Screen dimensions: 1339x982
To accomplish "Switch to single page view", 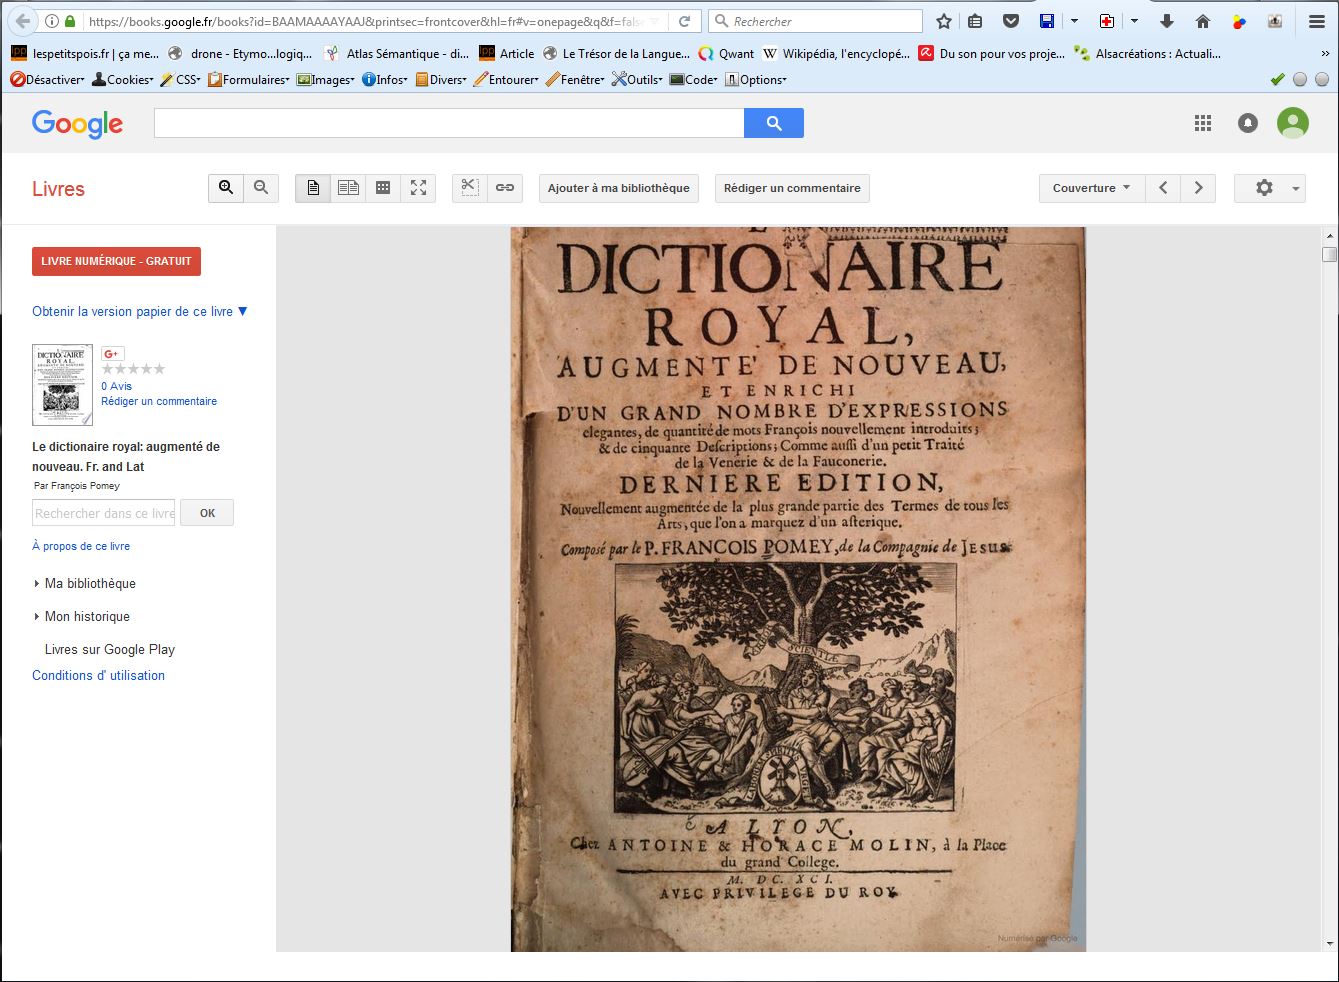I will click(313, 188).
